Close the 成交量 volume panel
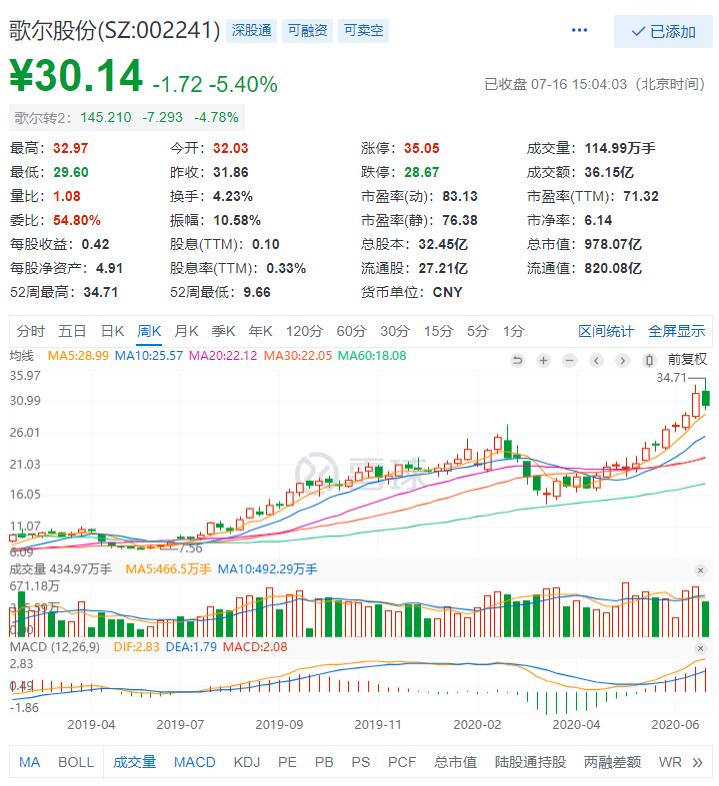 point(700,570)
